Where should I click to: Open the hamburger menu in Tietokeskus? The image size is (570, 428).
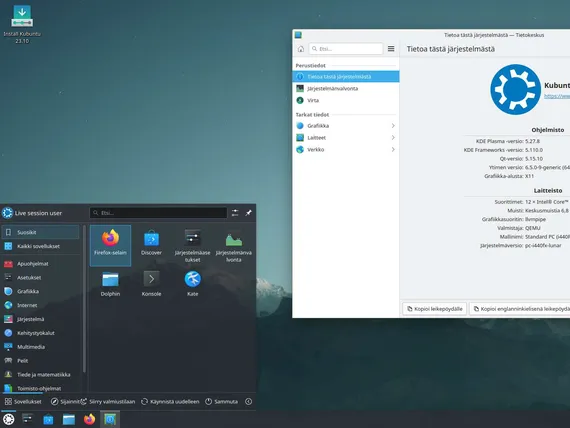click(391, 49)
